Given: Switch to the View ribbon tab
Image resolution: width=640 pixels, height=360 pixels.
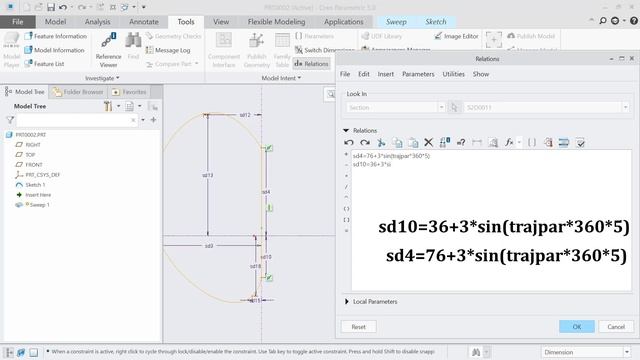Looking at the screenshot, I should 221,22.
